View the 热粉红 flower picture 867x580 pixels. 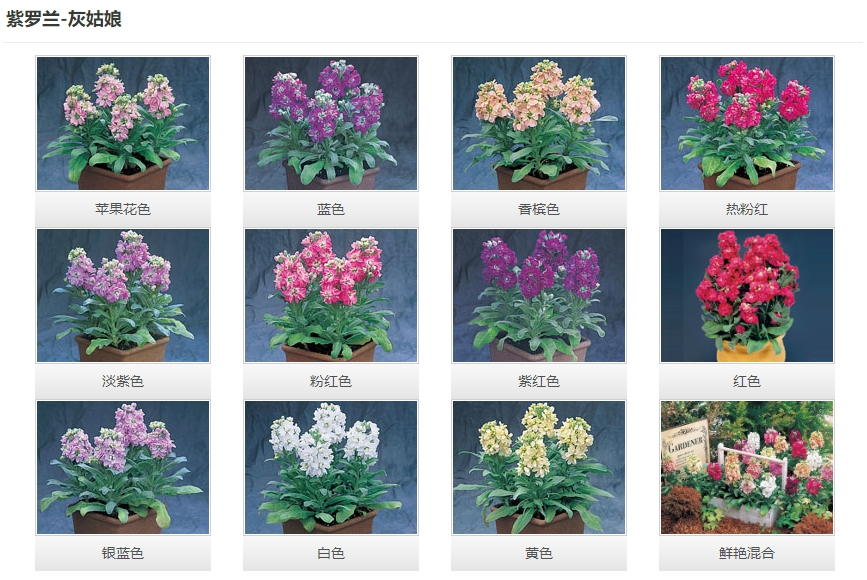click(x=747, y=123)
